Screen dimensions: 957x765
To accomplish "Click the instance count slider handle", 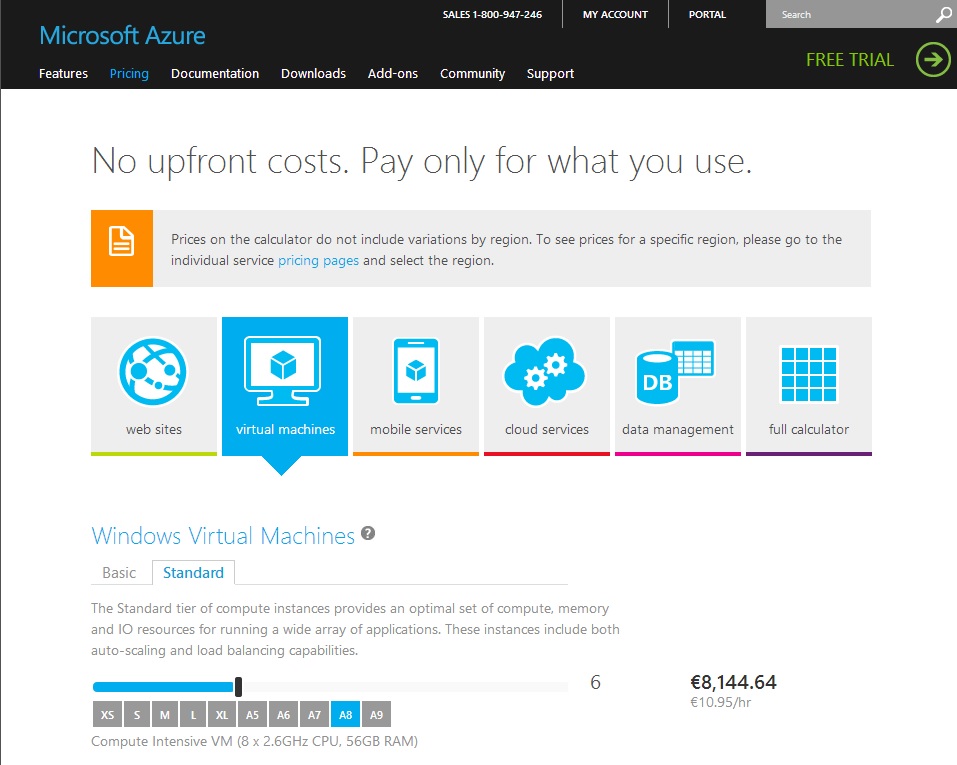I will (x=238, y=686).
